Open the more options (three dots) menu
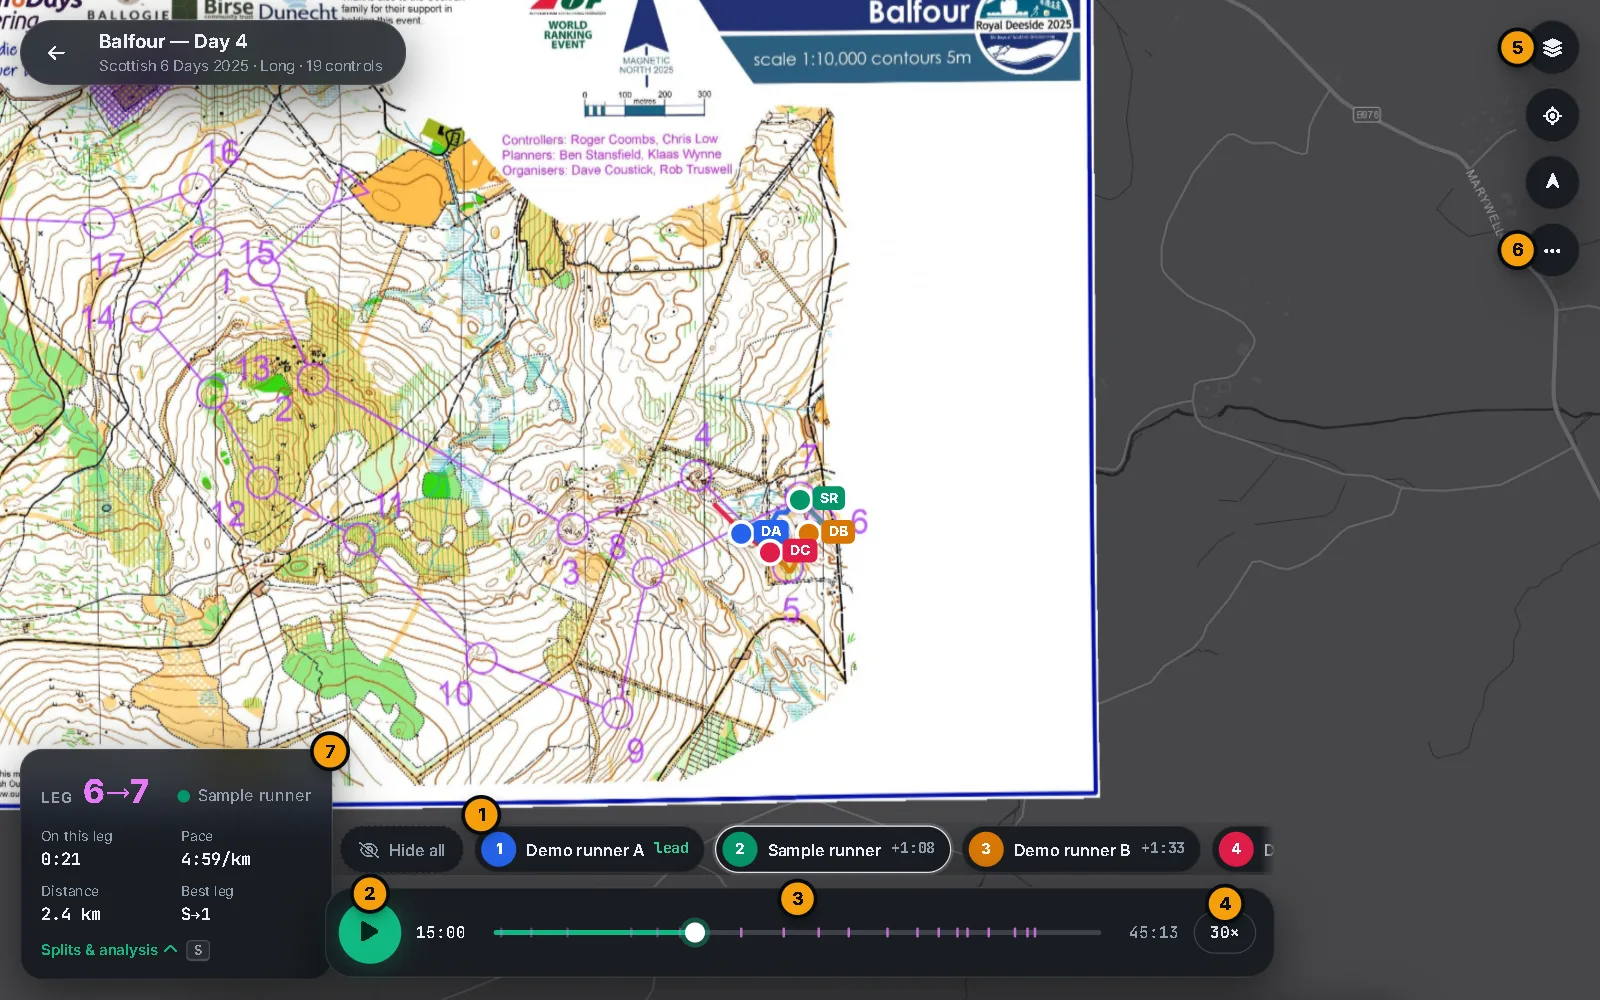The width and height of the screenshot is (1600, 1000). coord(1552,250)
